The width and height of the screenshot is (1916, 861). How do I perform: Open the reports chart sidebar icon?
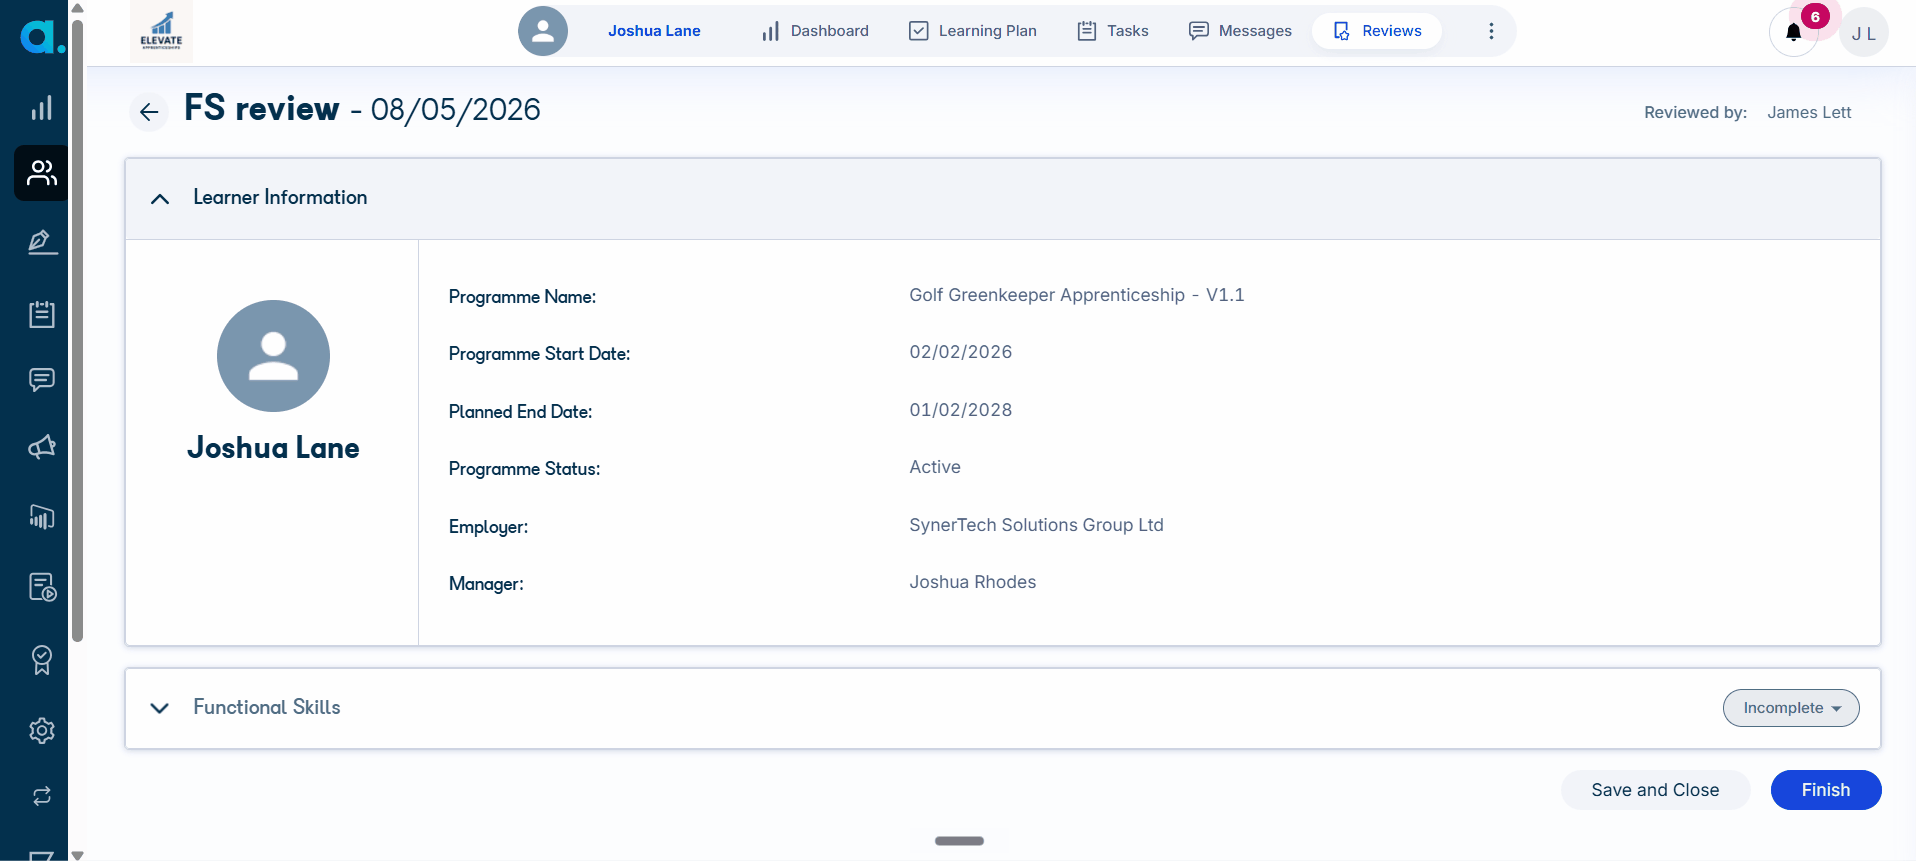(41, 517)
